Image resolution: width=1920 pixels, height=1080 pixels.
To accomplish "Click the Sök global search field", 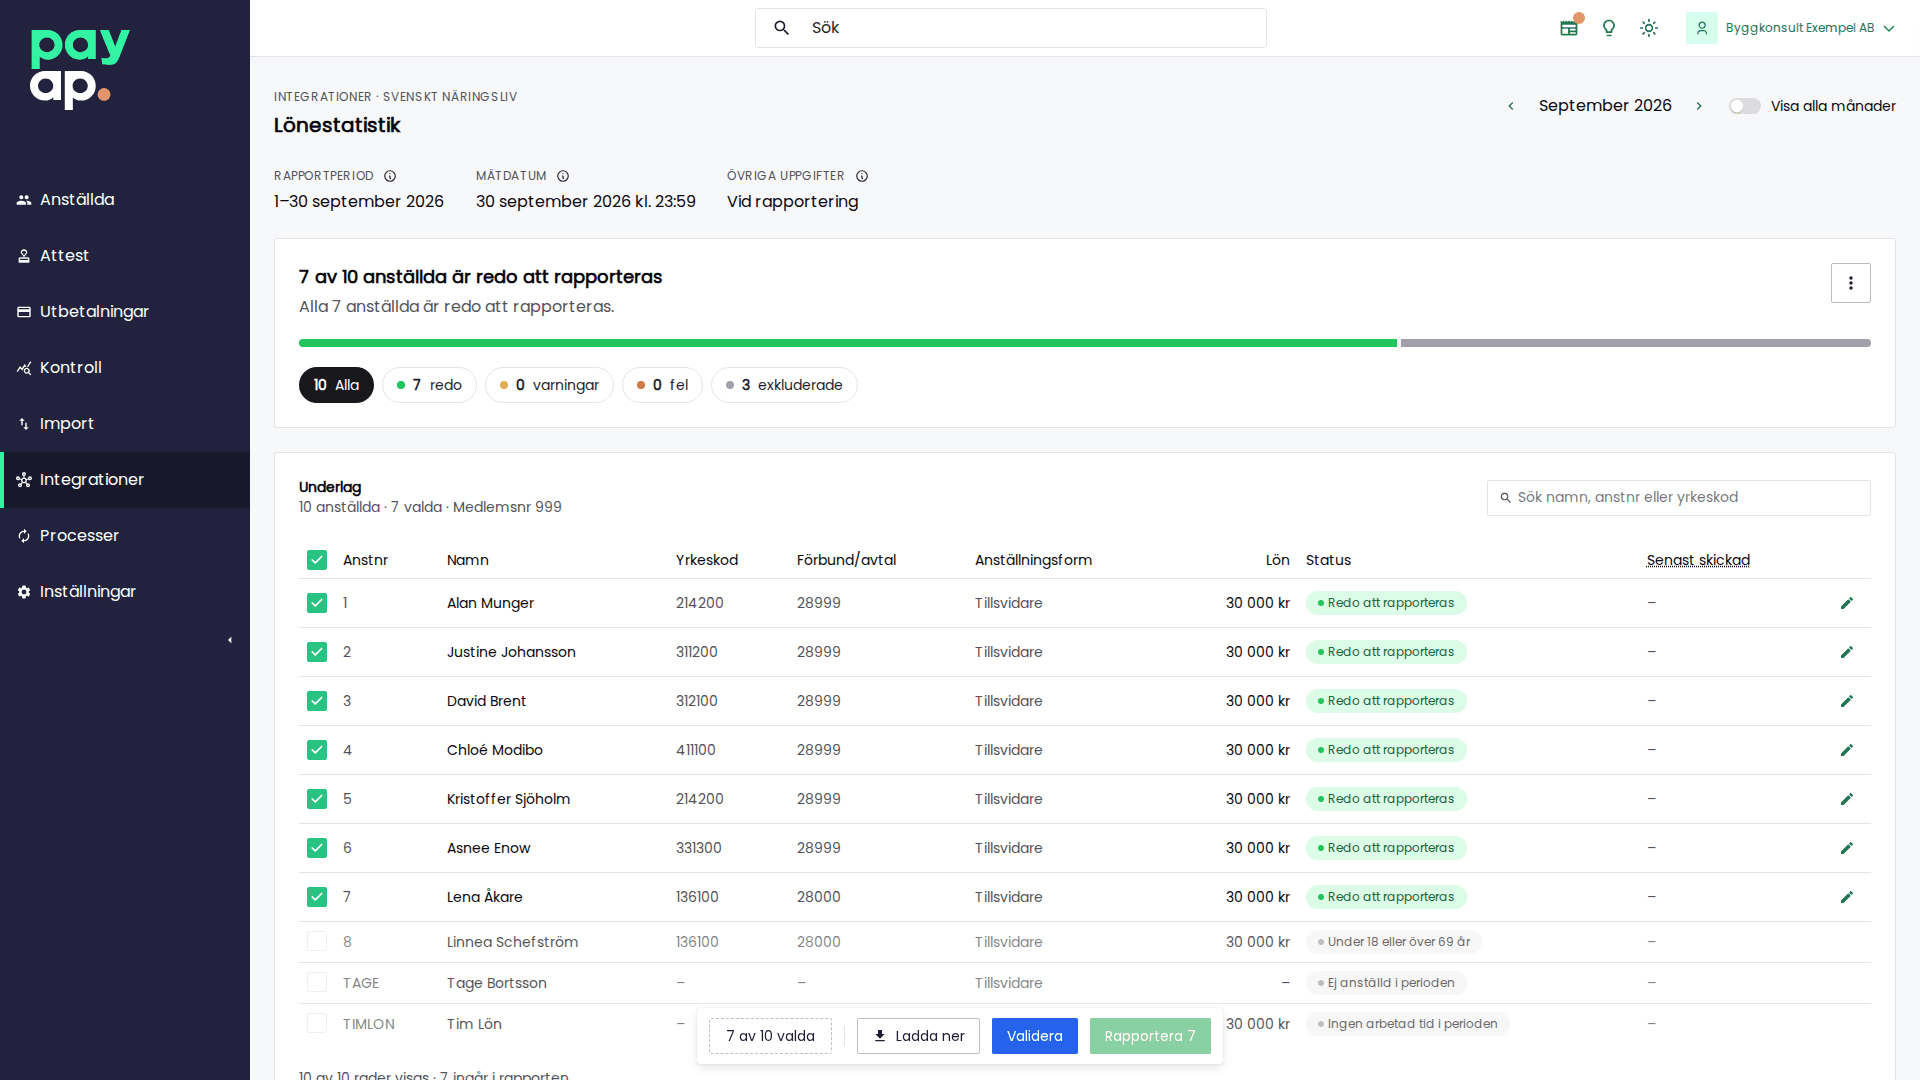I will click(x=1010, y=28).
